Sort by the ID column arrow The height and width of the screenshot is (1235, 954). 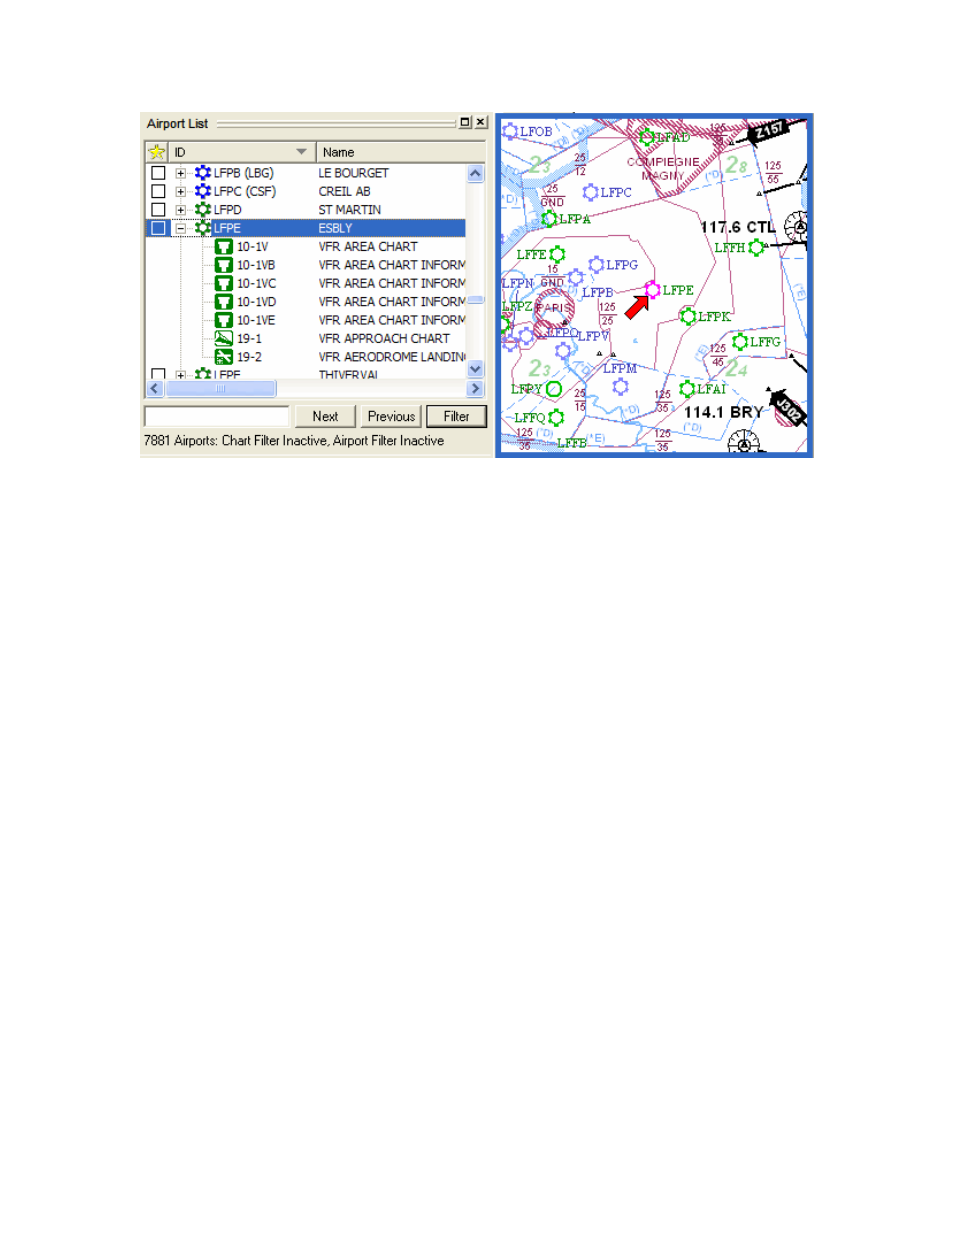(301, 152)
